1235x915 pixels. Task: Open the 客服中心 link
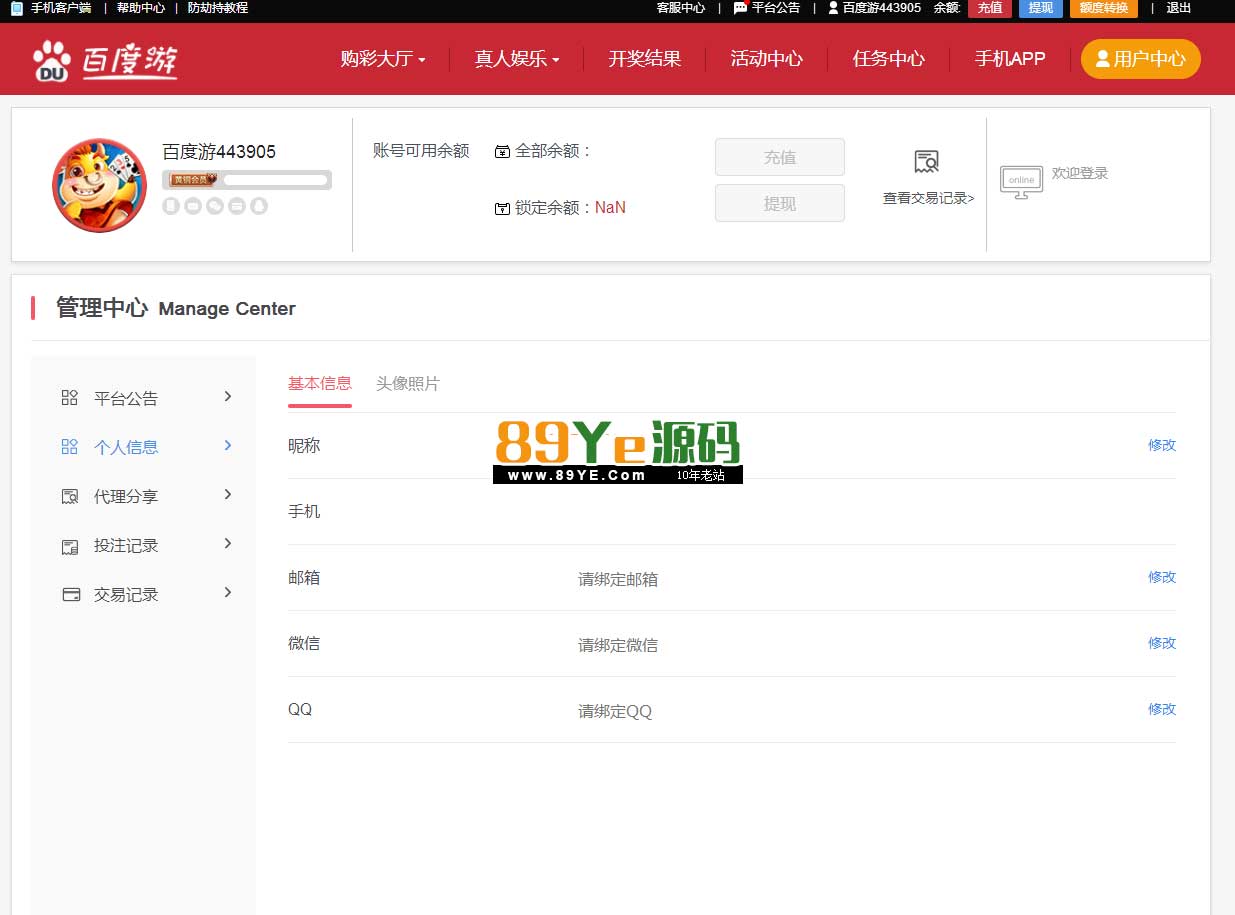coord(681,8)
